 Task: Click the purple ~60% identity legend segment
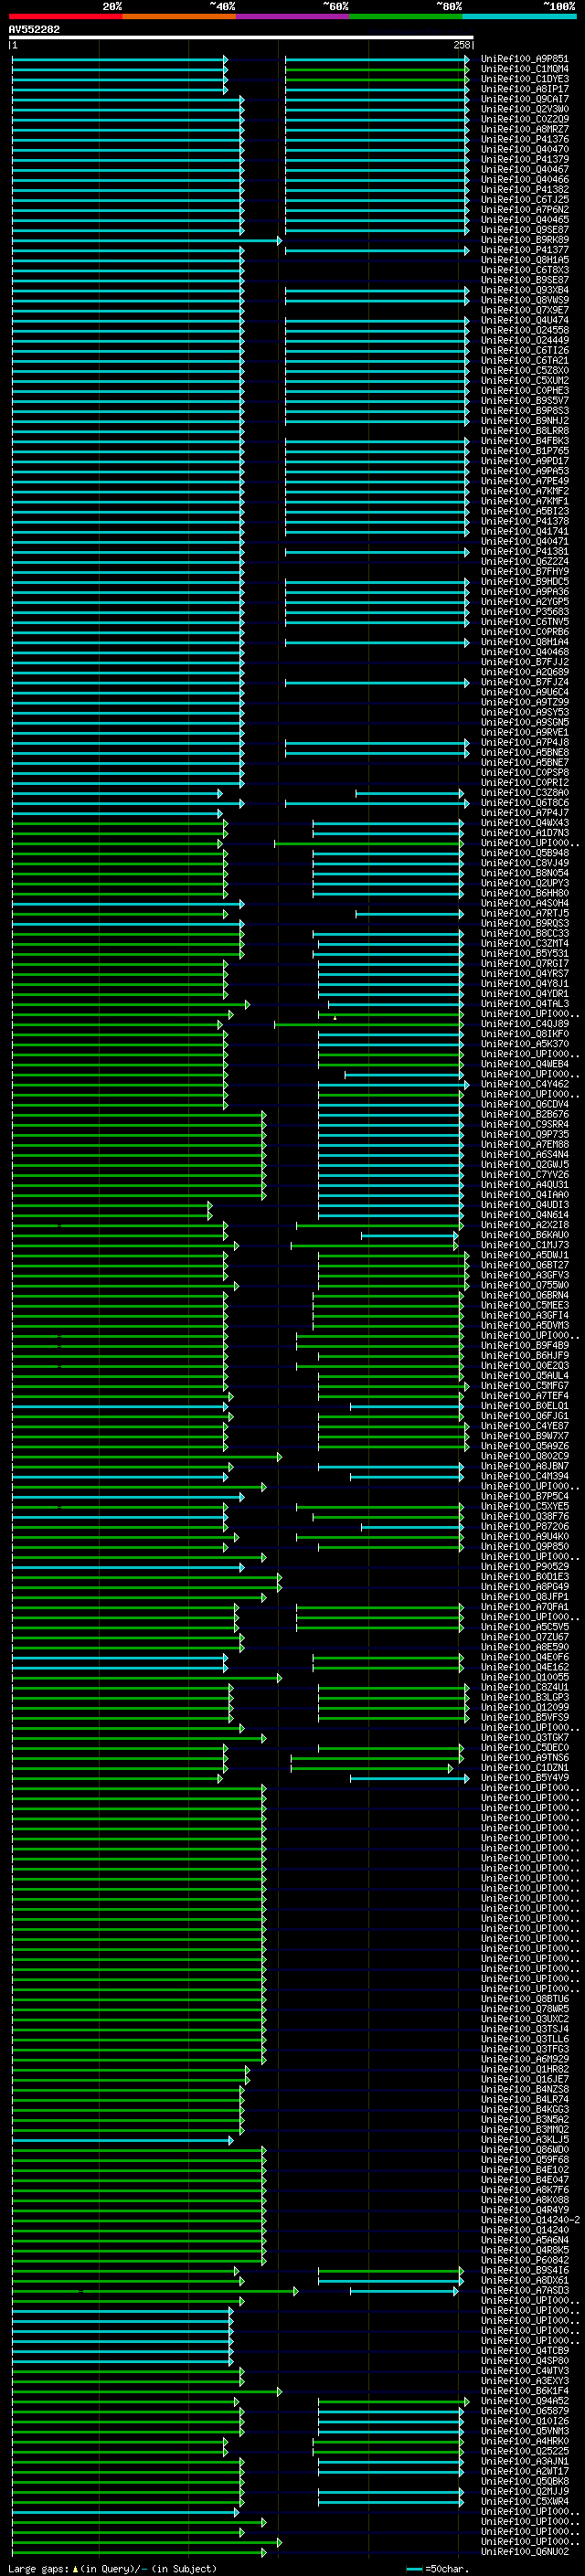[x=292, y=16]
